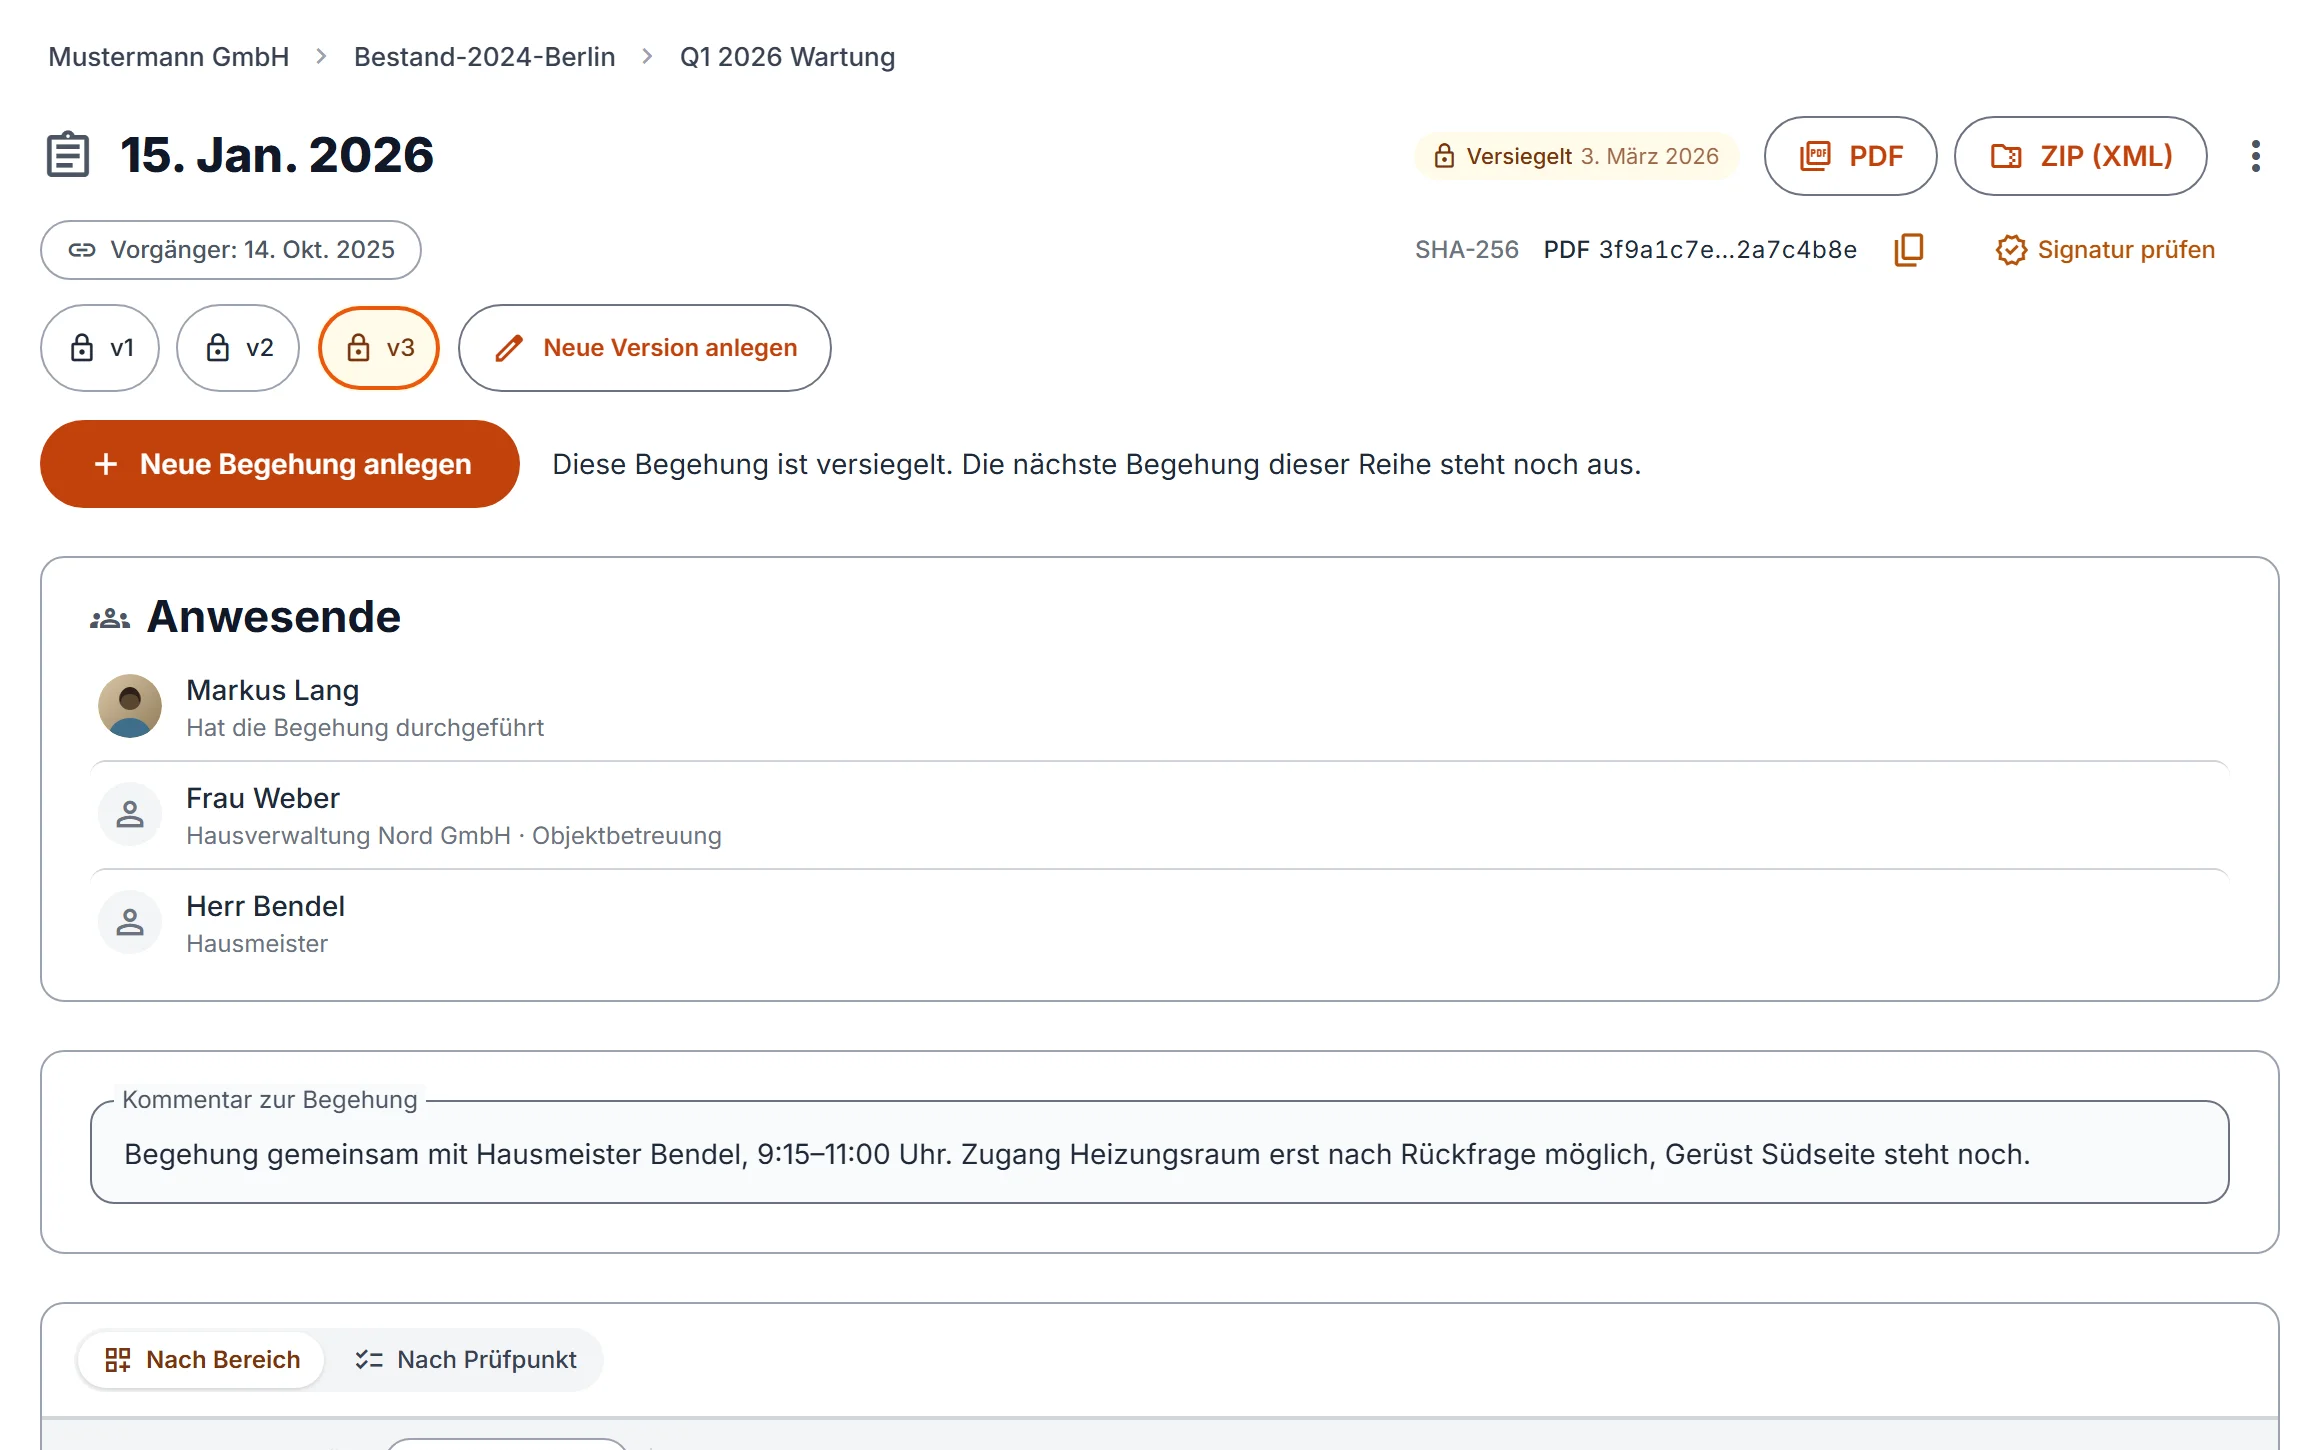Click the Anwesende group icon
This screenshot has width=2320, height=1450.
110,619
